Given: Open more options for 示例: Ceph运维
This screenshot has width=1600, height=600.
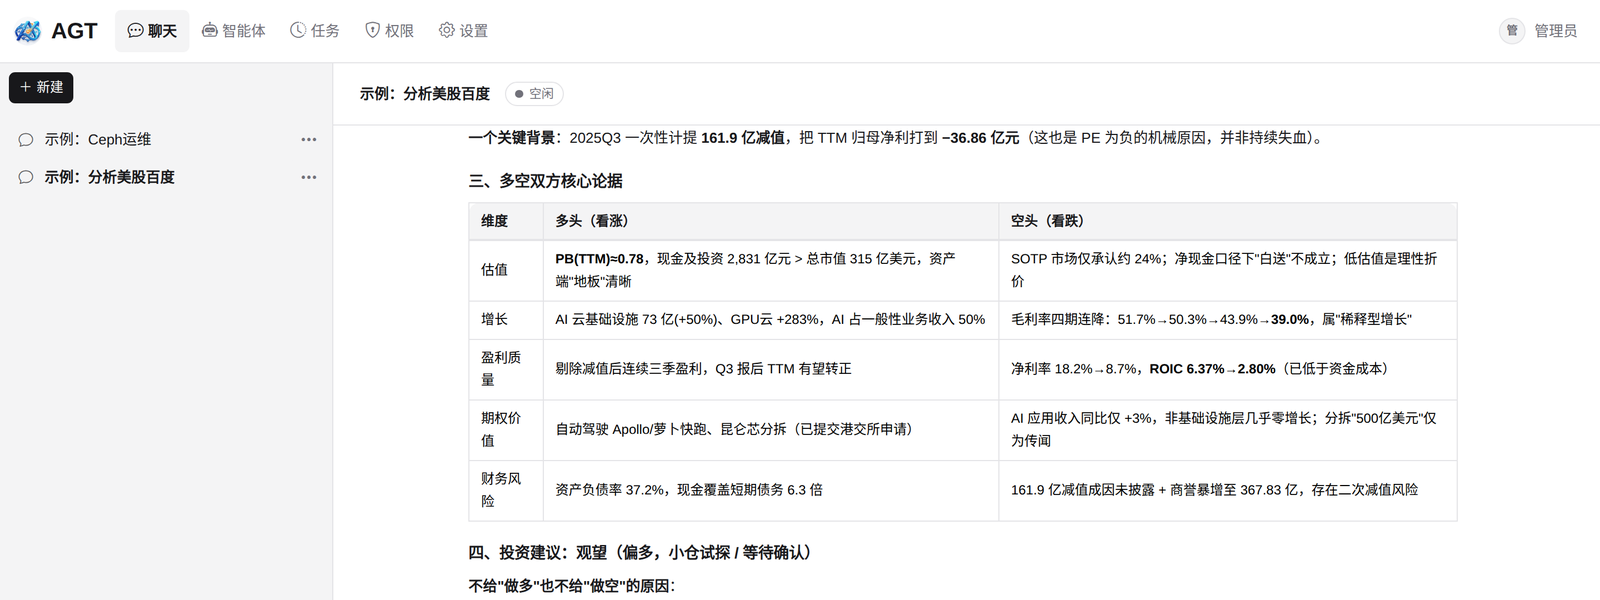Looking at the screenshot, I should pyautogui.click(x=309, y=140).
